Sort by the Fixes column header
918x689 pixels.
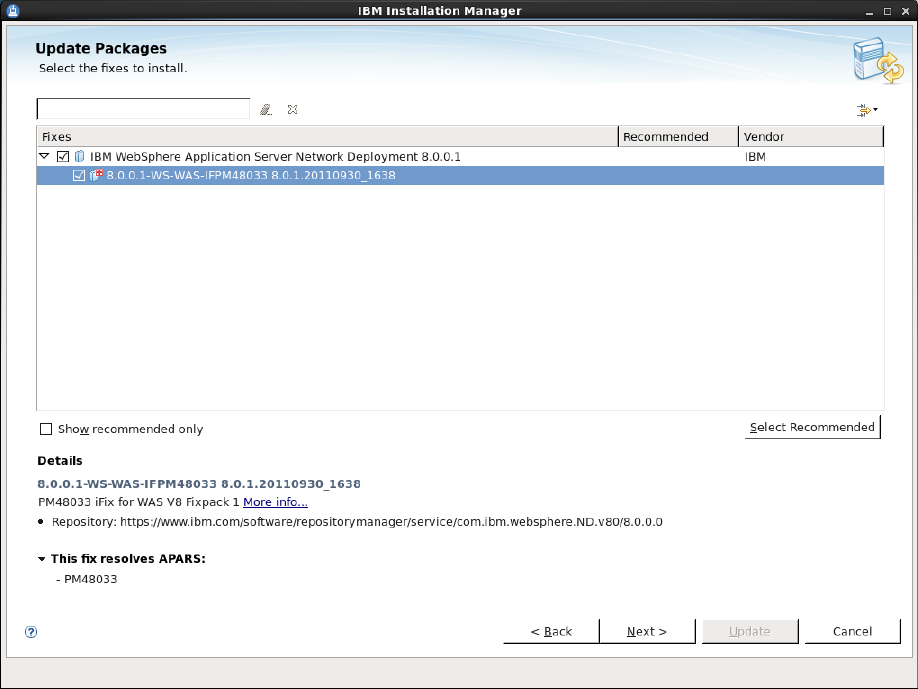[327, 136]
